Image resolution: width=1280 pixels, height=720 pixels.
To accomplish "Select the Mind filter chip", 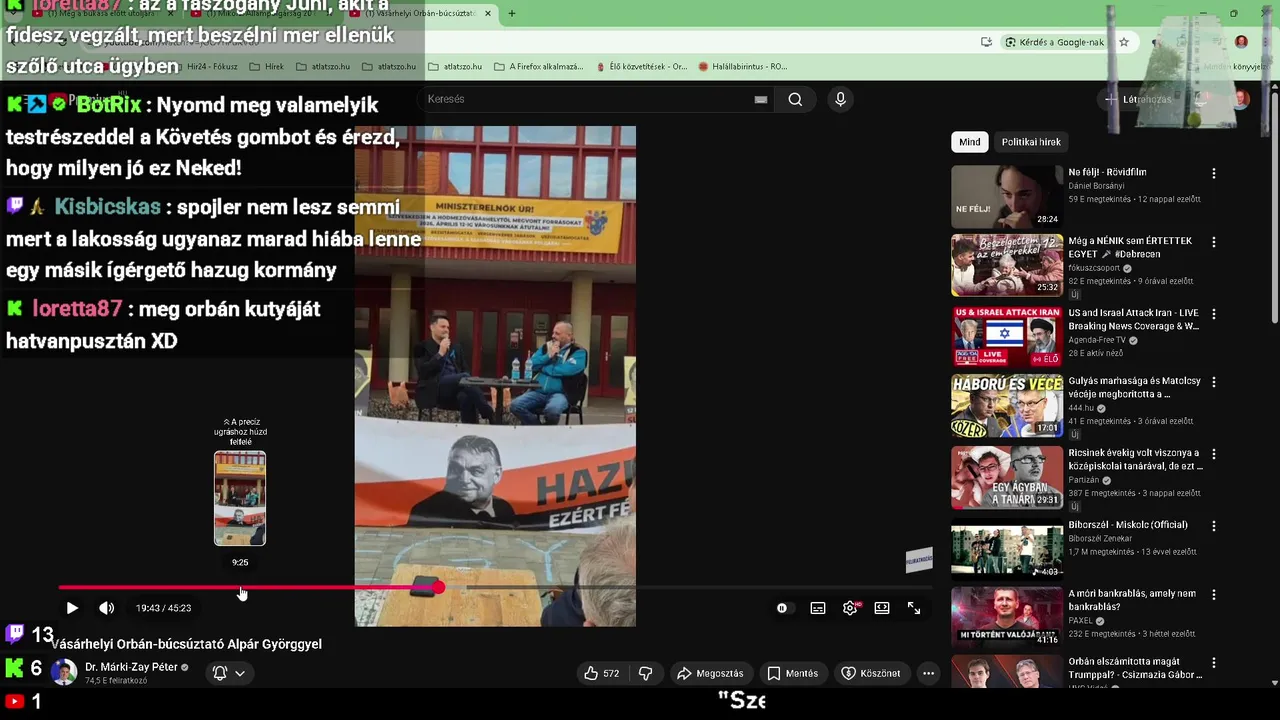I will click(970, 142).
